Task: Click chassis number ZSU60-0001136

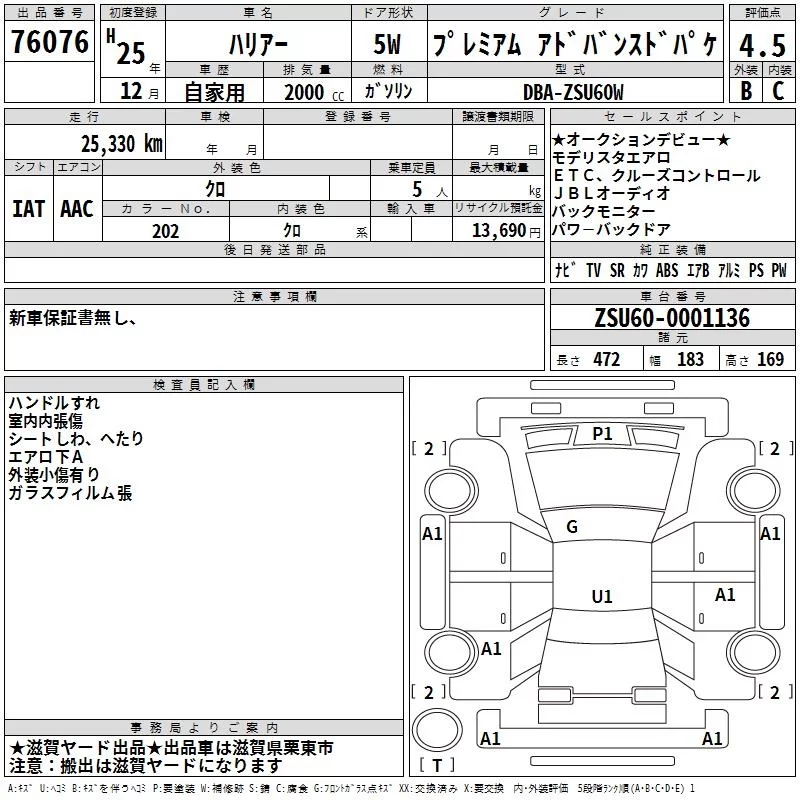Action: click(672, 318)
